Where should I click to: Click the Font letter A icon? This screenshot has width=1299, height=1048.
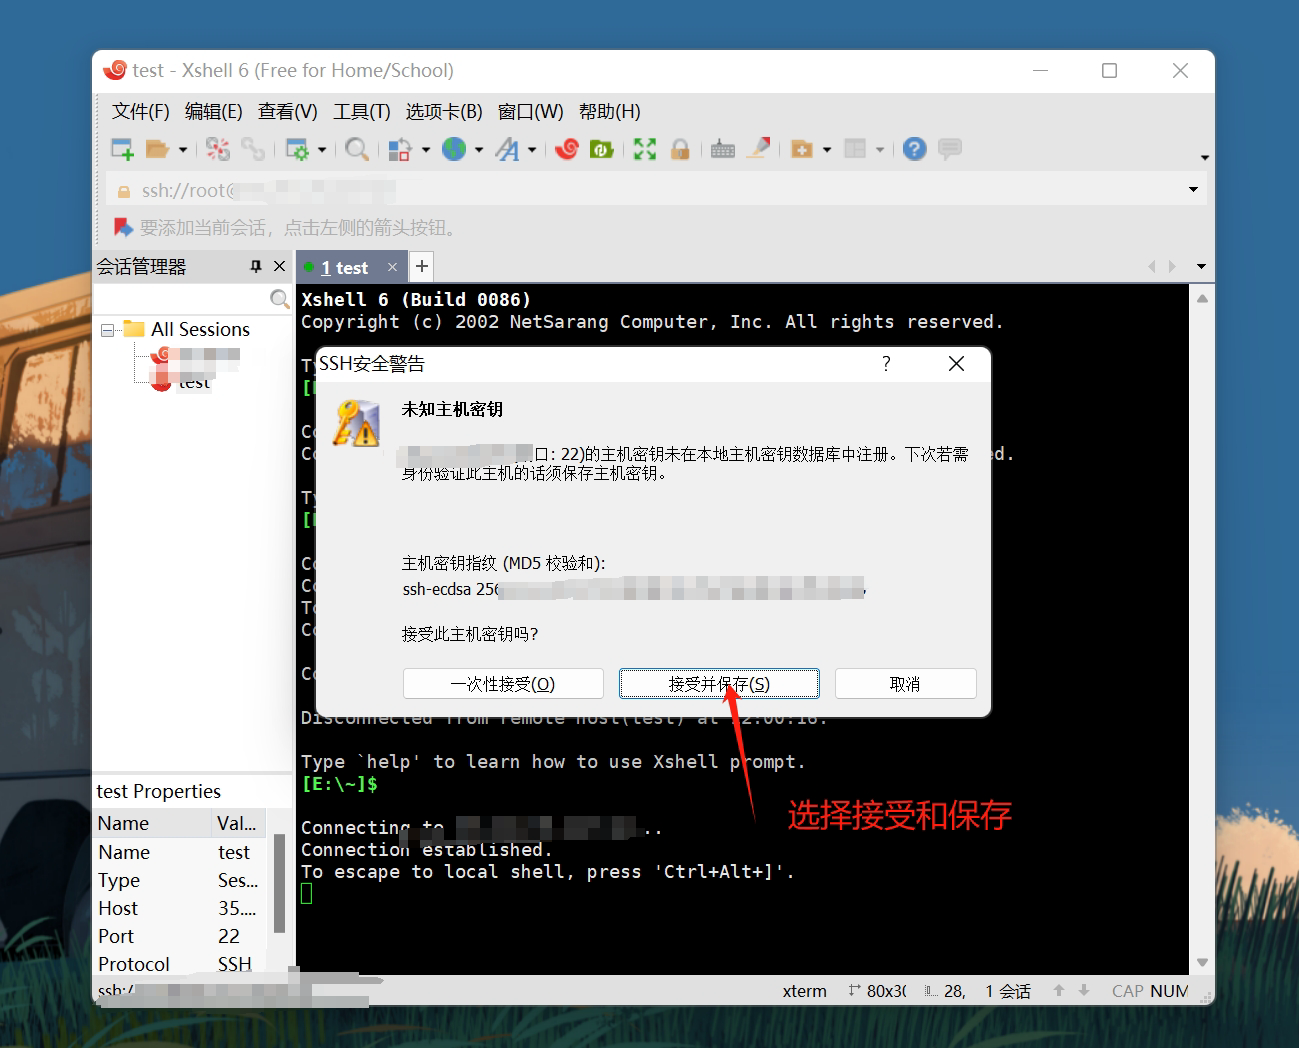[x=508, y=149]
